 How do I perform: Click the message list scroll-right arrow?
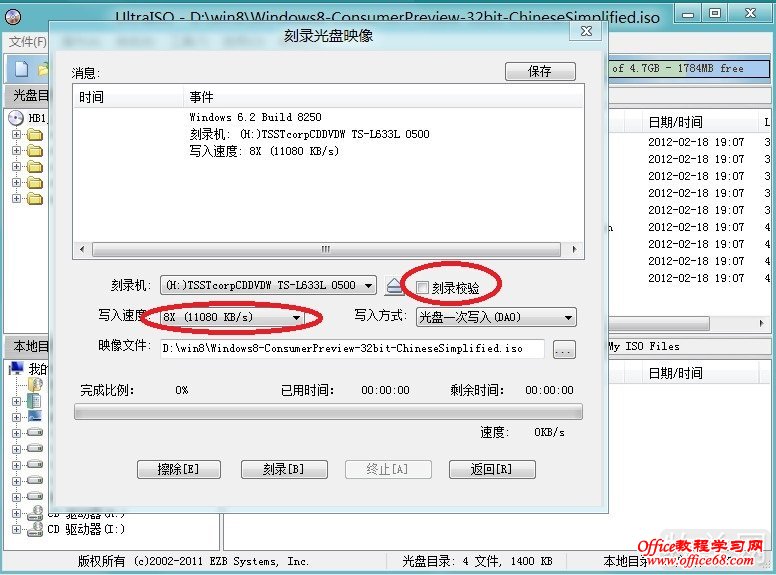pos(574,249)
